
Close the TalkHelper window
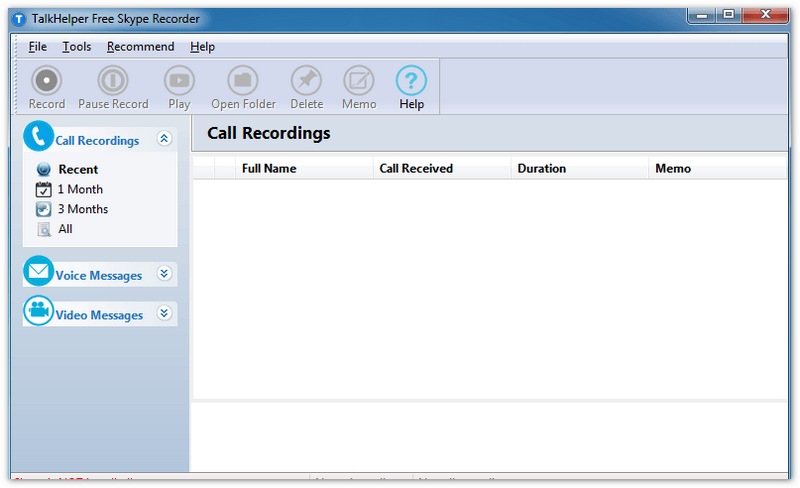point(765,15)
